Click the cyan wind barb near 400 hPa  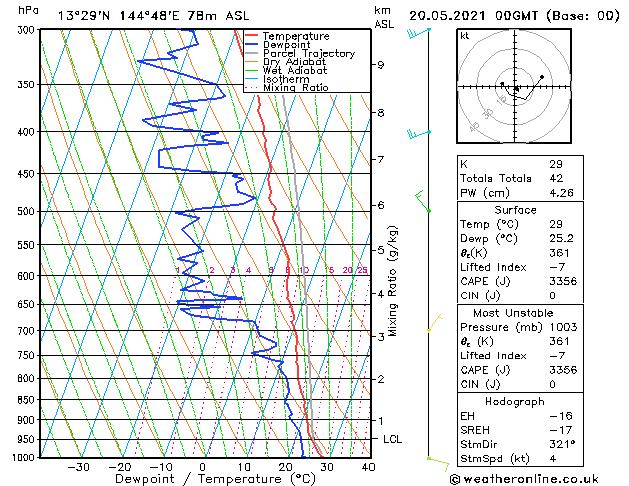pos(419,134)
